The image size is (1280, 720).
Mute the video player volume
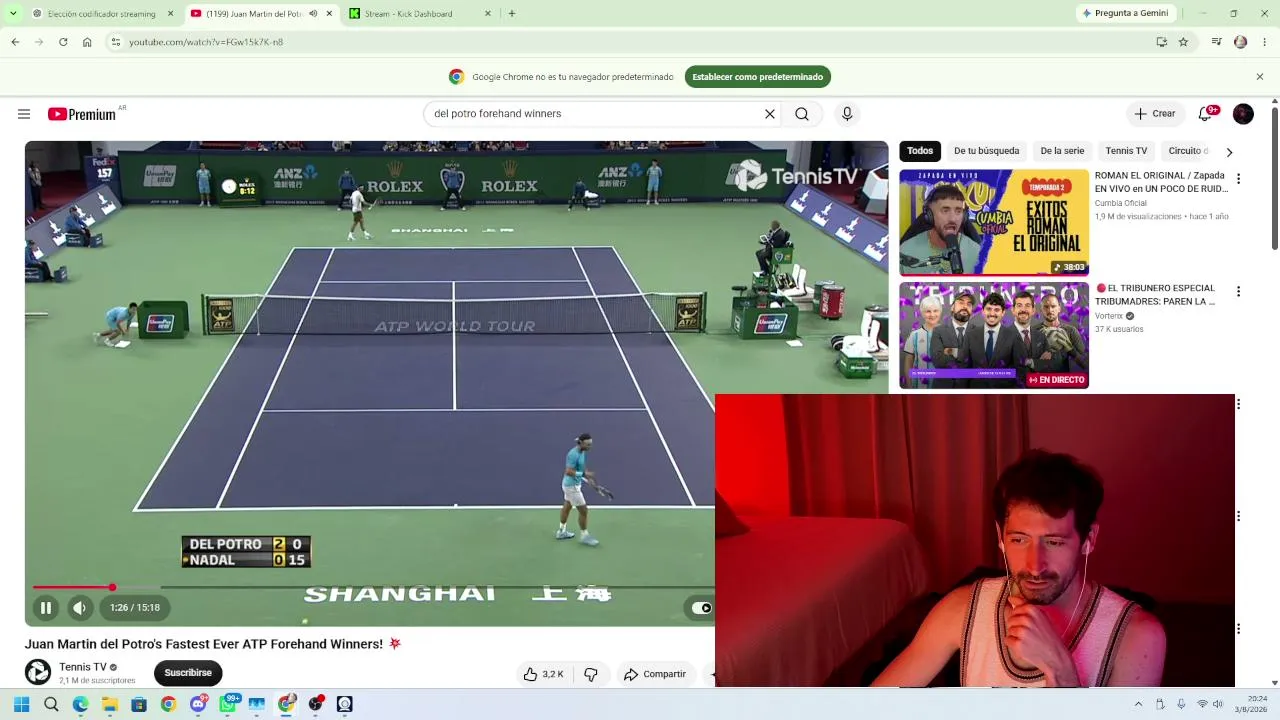79,607
